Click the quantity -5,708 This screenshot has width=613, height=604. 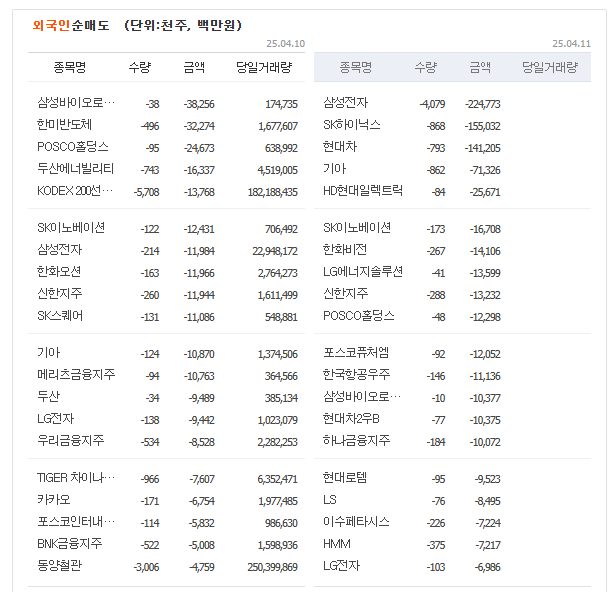(146, 192)
